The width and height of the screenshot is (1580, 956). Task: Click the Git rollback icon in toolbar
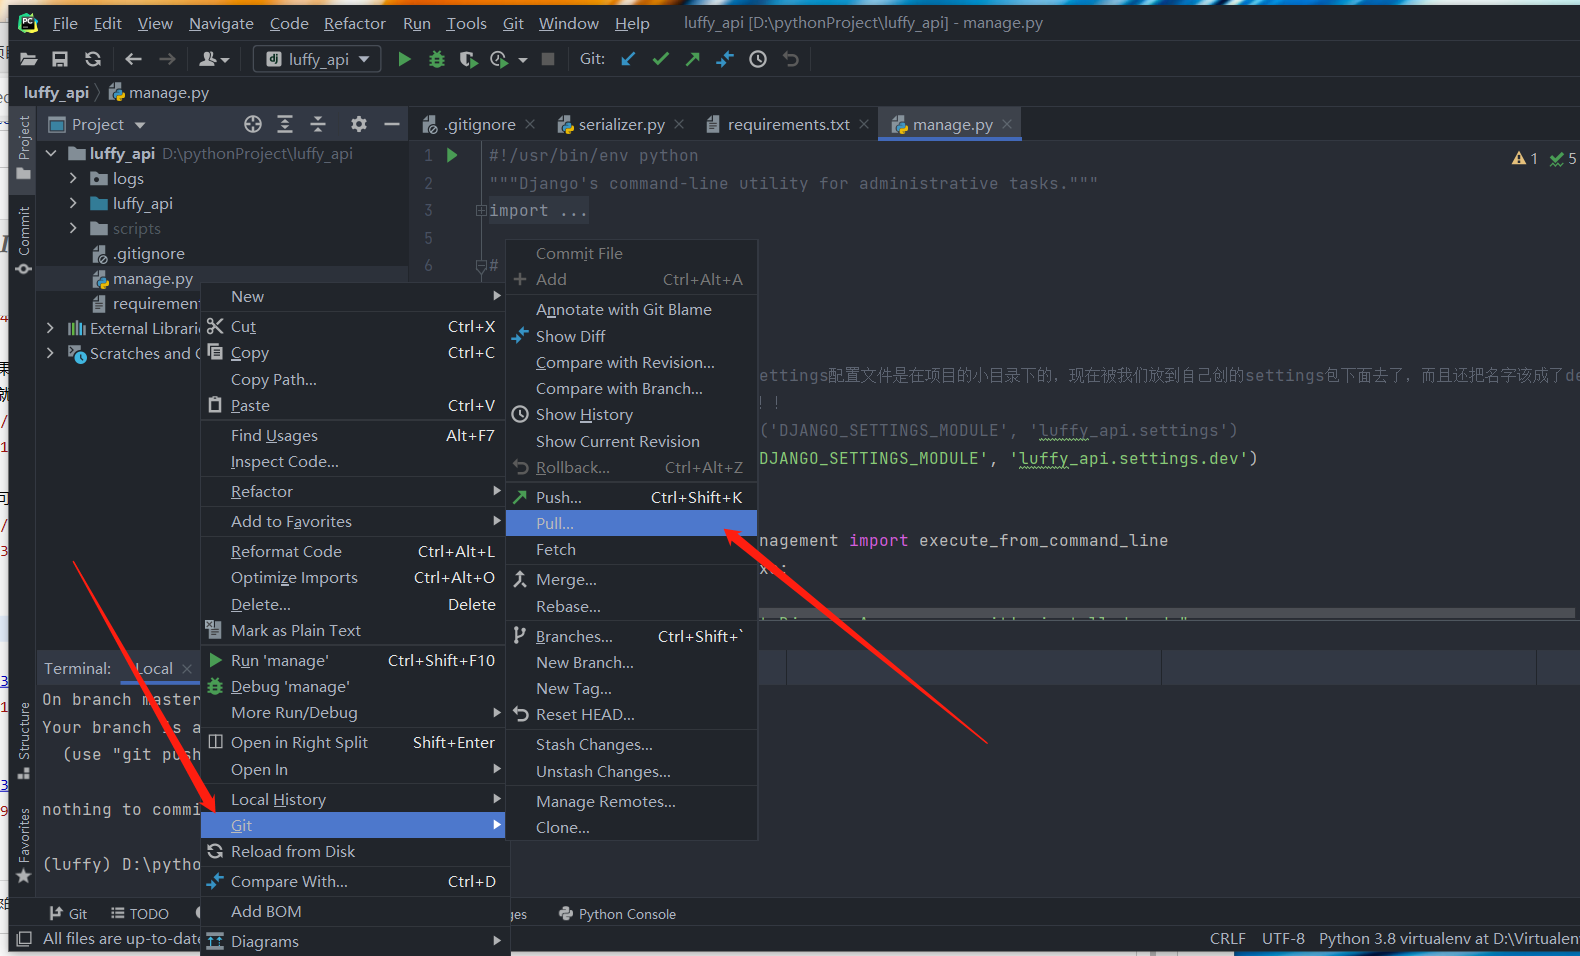791,60
